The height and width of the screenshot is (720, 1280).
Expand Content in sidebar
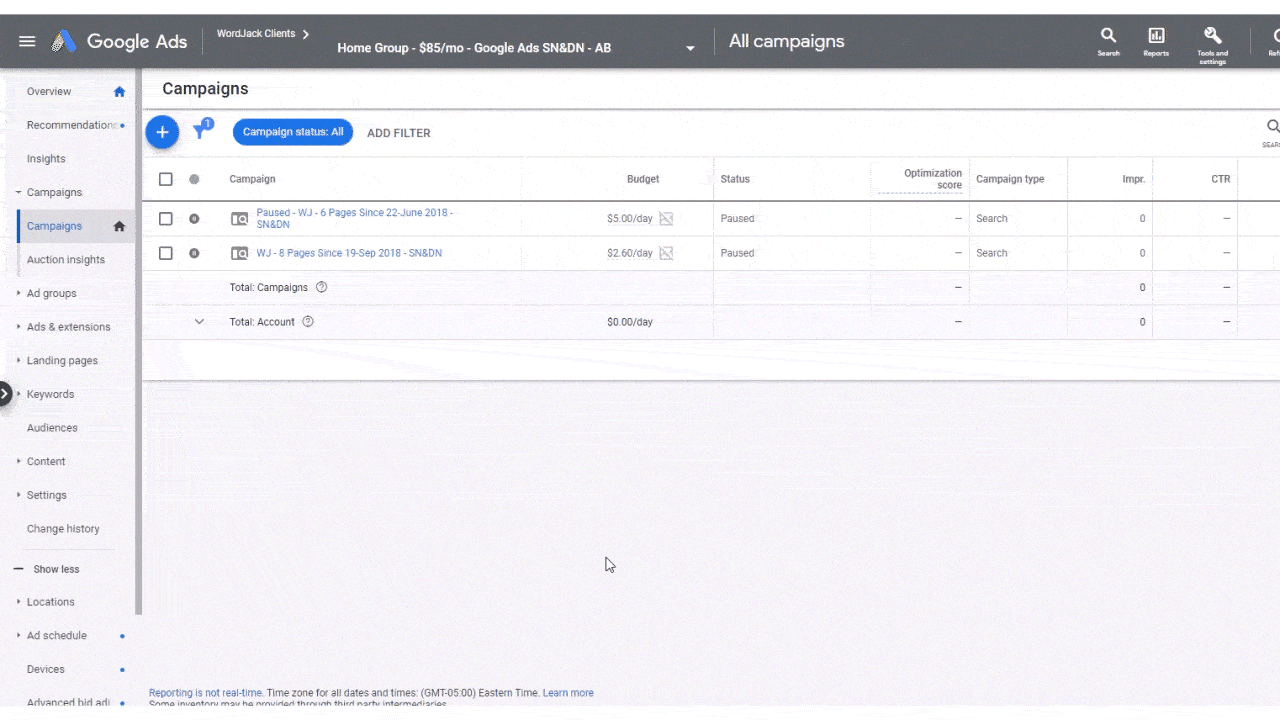[18, 461]
